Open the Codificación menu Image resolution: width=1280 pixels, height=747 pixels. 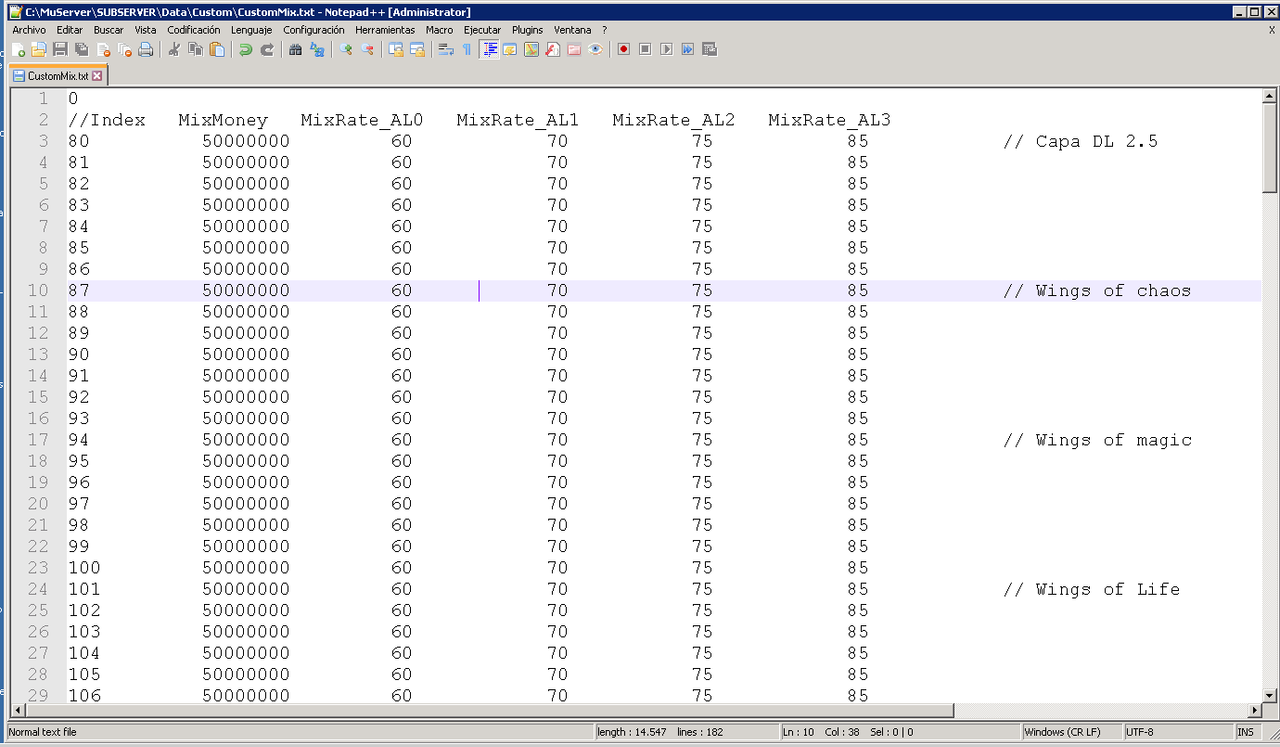pyautogui.click(x=194, y=30)
